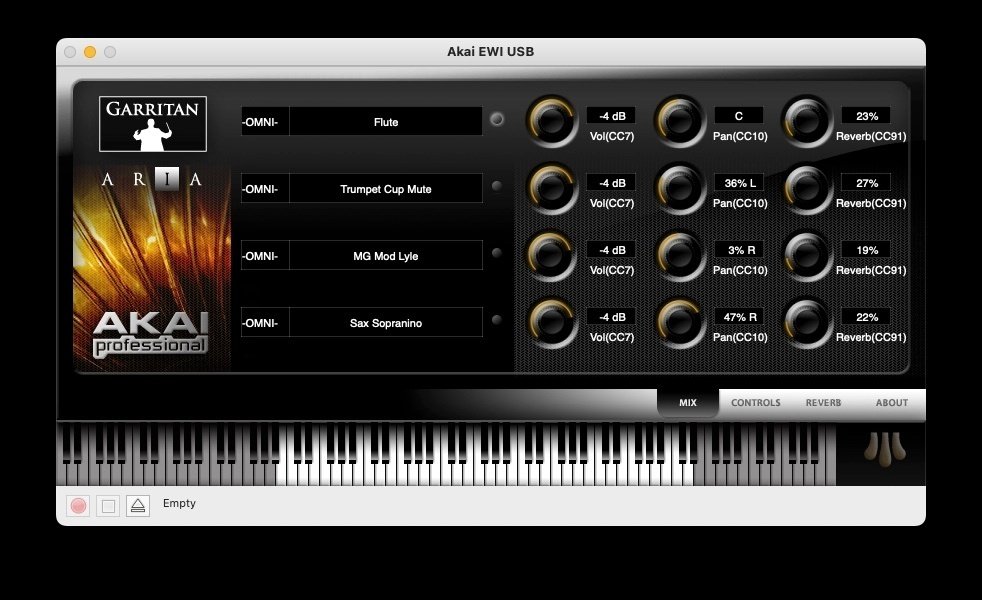Viewport: 982px width, 600px height.
Task: Click the 3% R pan value
Action: (x=739, y=250)
